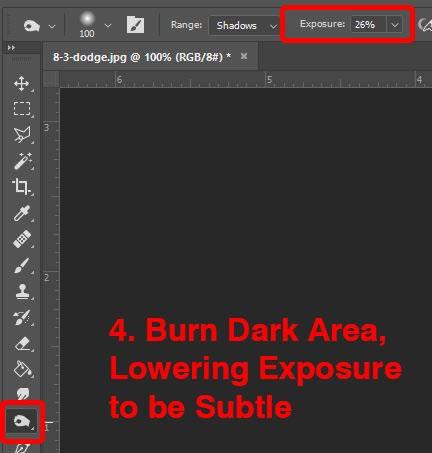
Task: Select the Crop tool
Action: click(x=22, y=187)
